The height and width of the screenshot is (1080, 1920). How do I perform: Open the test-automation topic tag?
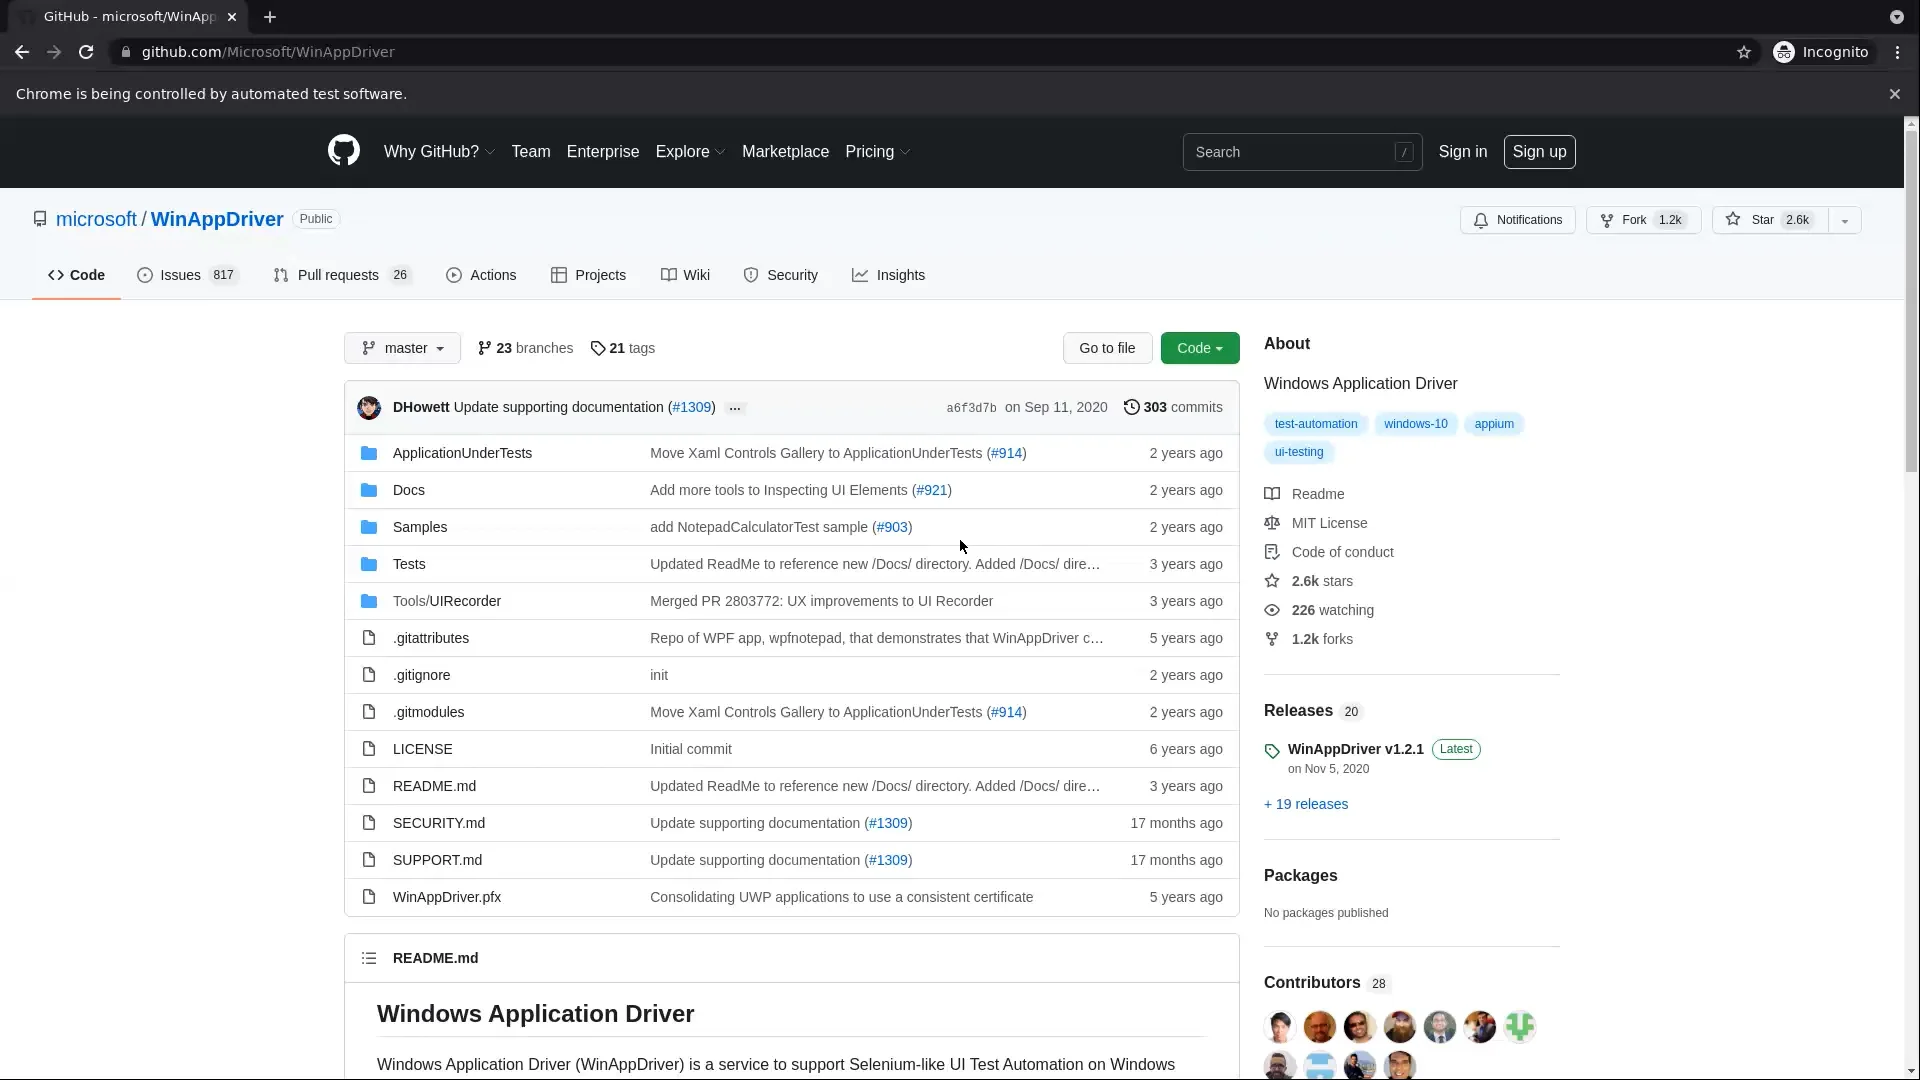(1315, 424)
